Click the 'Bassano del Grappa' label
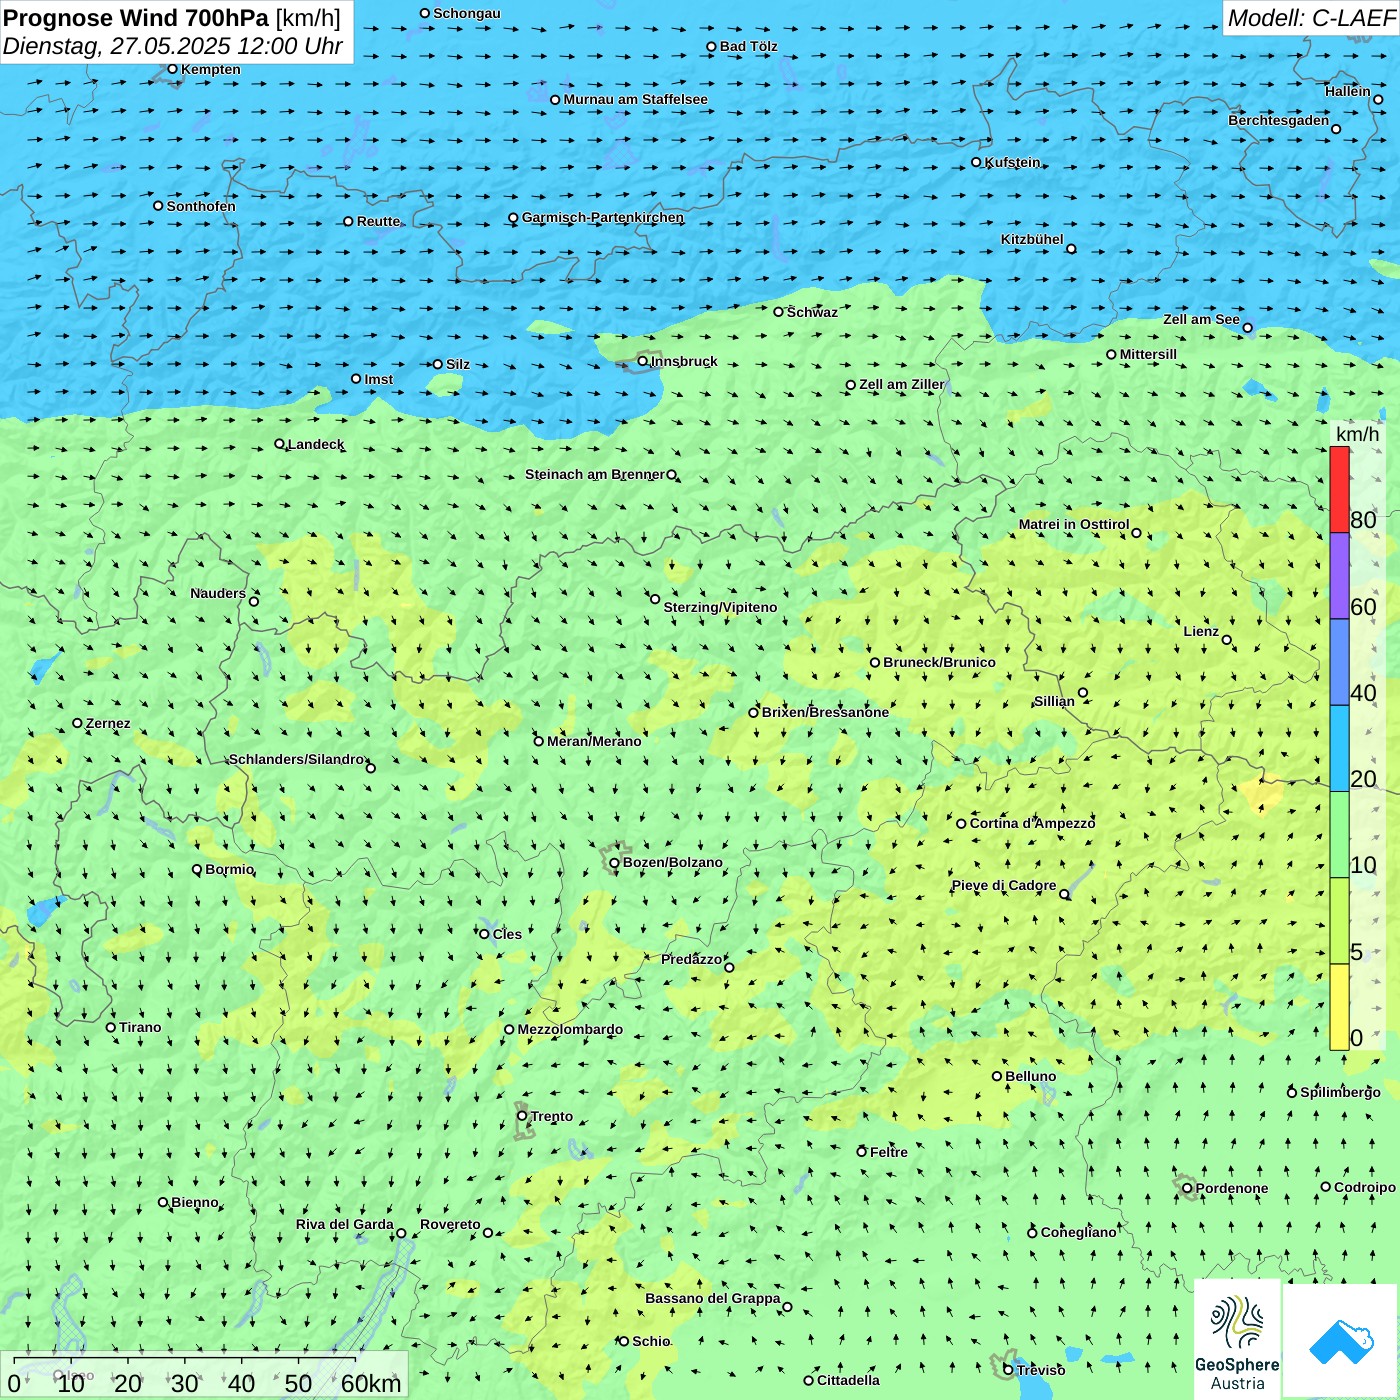This screenshot has width=1400, height=1400. pyautogui.click(x=713, y=1298)
